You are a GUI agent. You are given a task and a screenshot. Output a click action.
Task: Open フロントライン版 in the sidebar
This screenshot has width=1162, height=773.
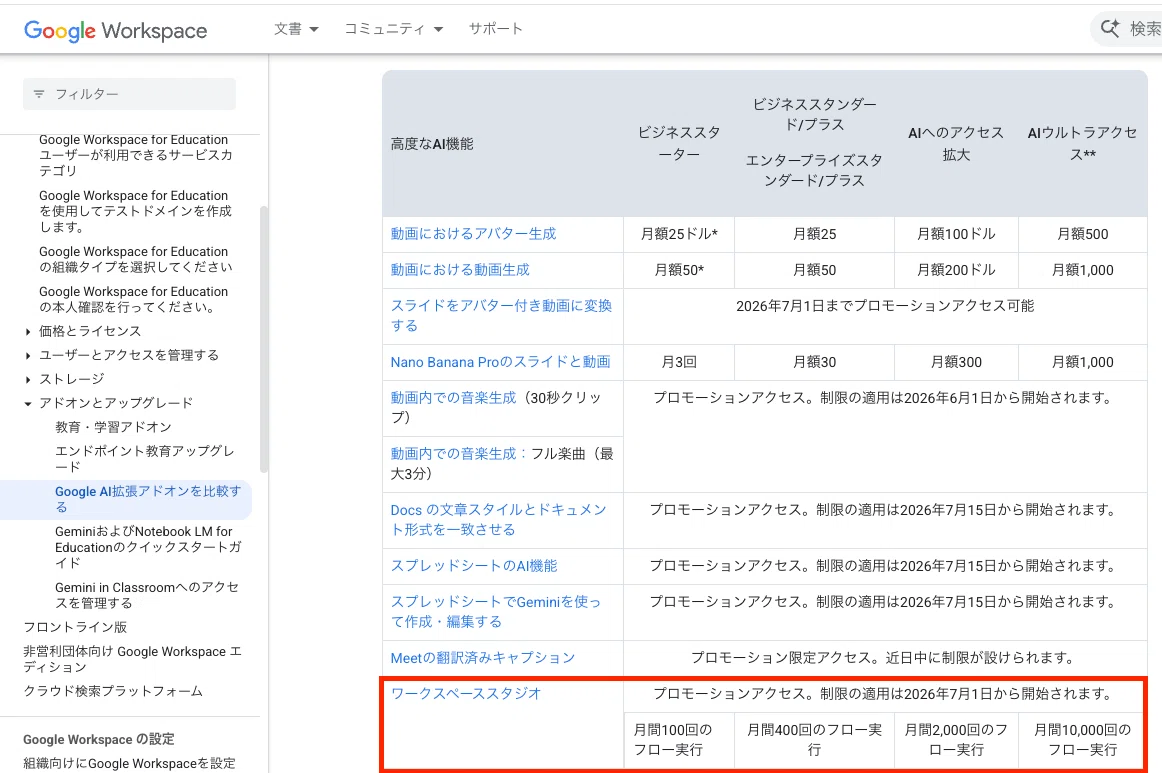(x=76, y=627)
